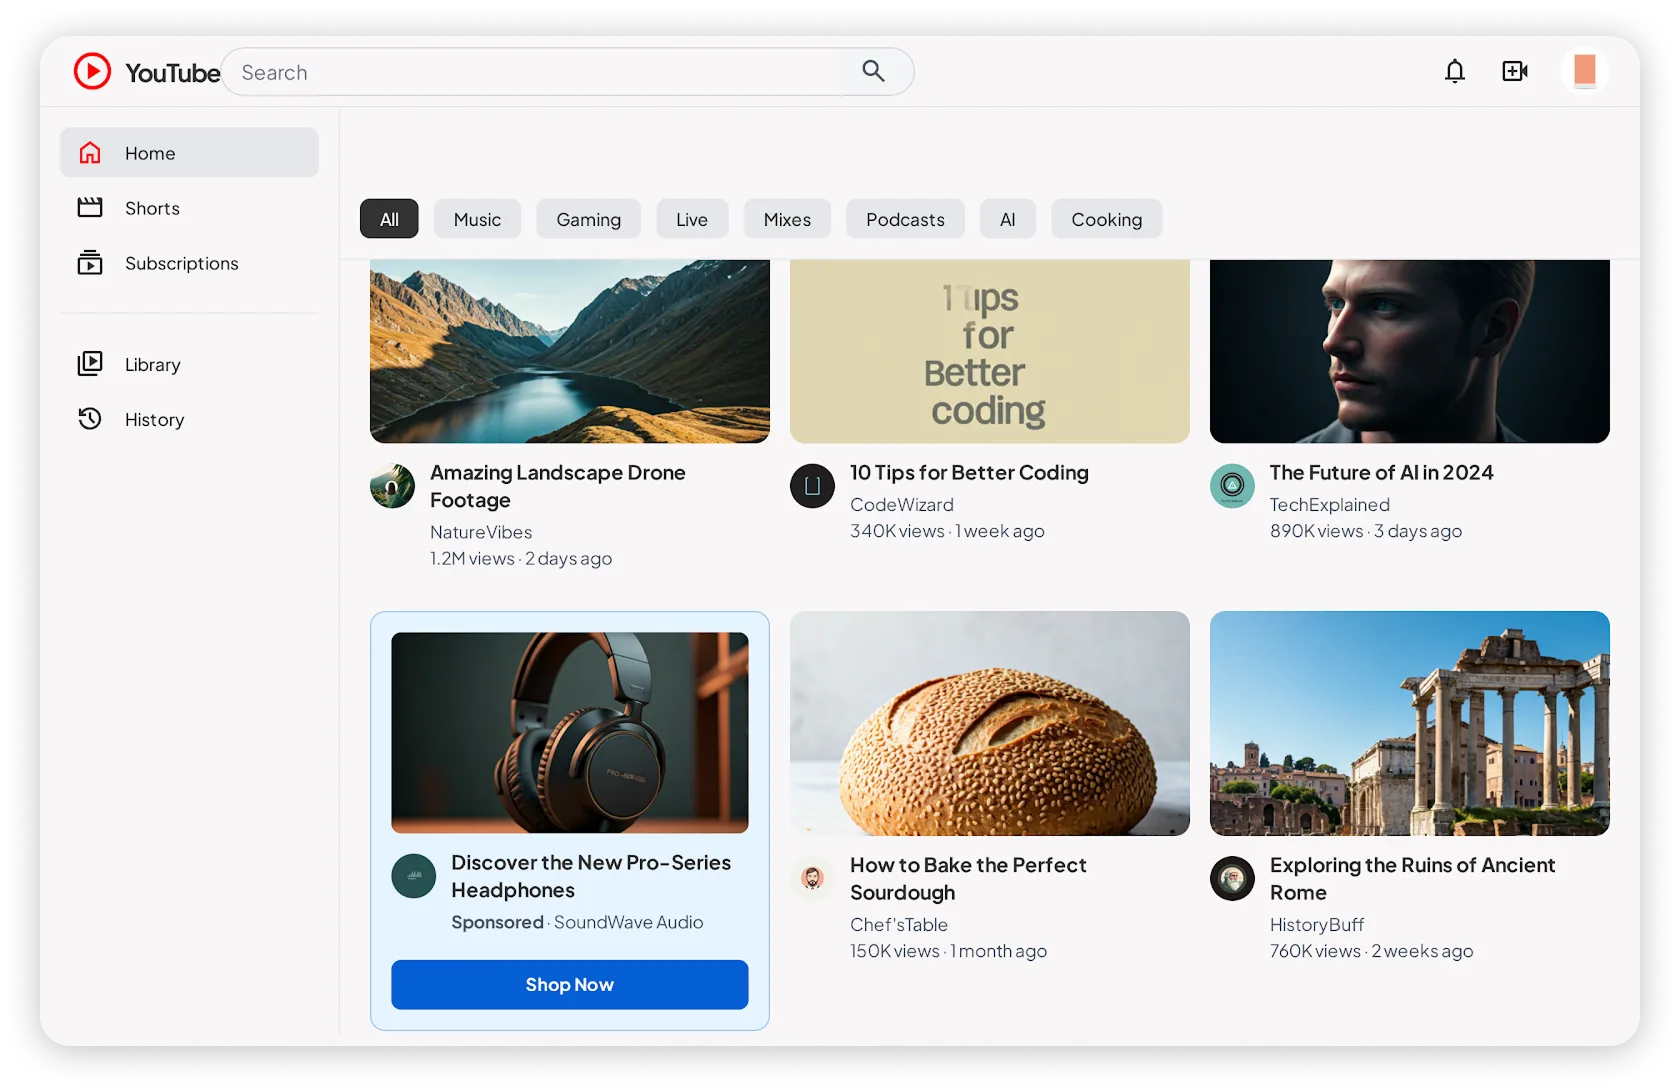Switch to the Gaming filter chip
This screenshot has width=1680, height=1090.
pos(588,219)
